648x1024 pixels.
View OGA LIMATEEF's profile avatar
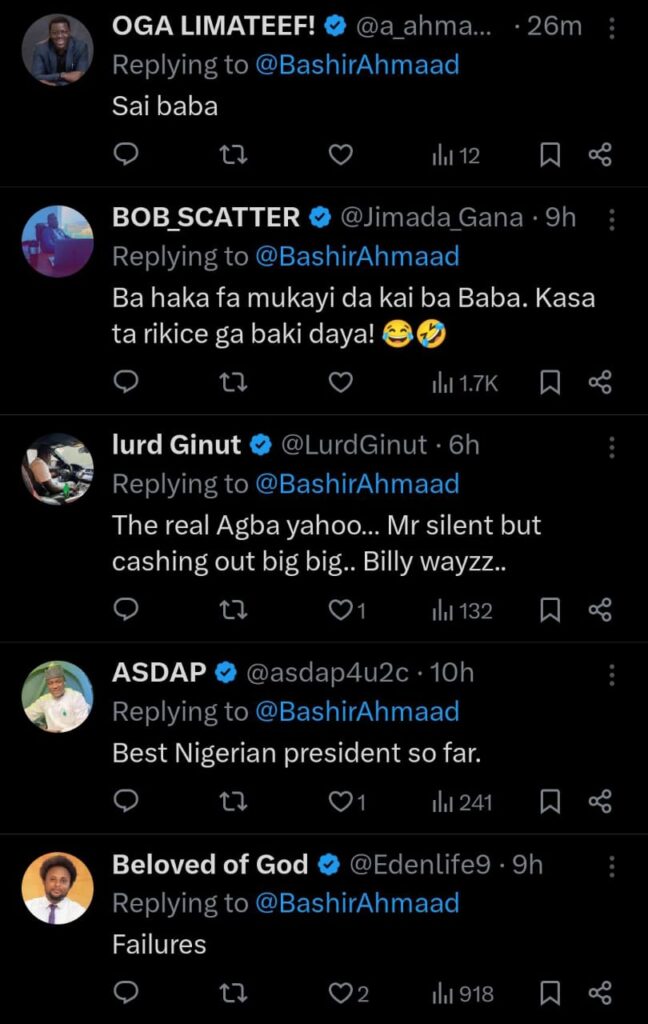pos(57,50)
